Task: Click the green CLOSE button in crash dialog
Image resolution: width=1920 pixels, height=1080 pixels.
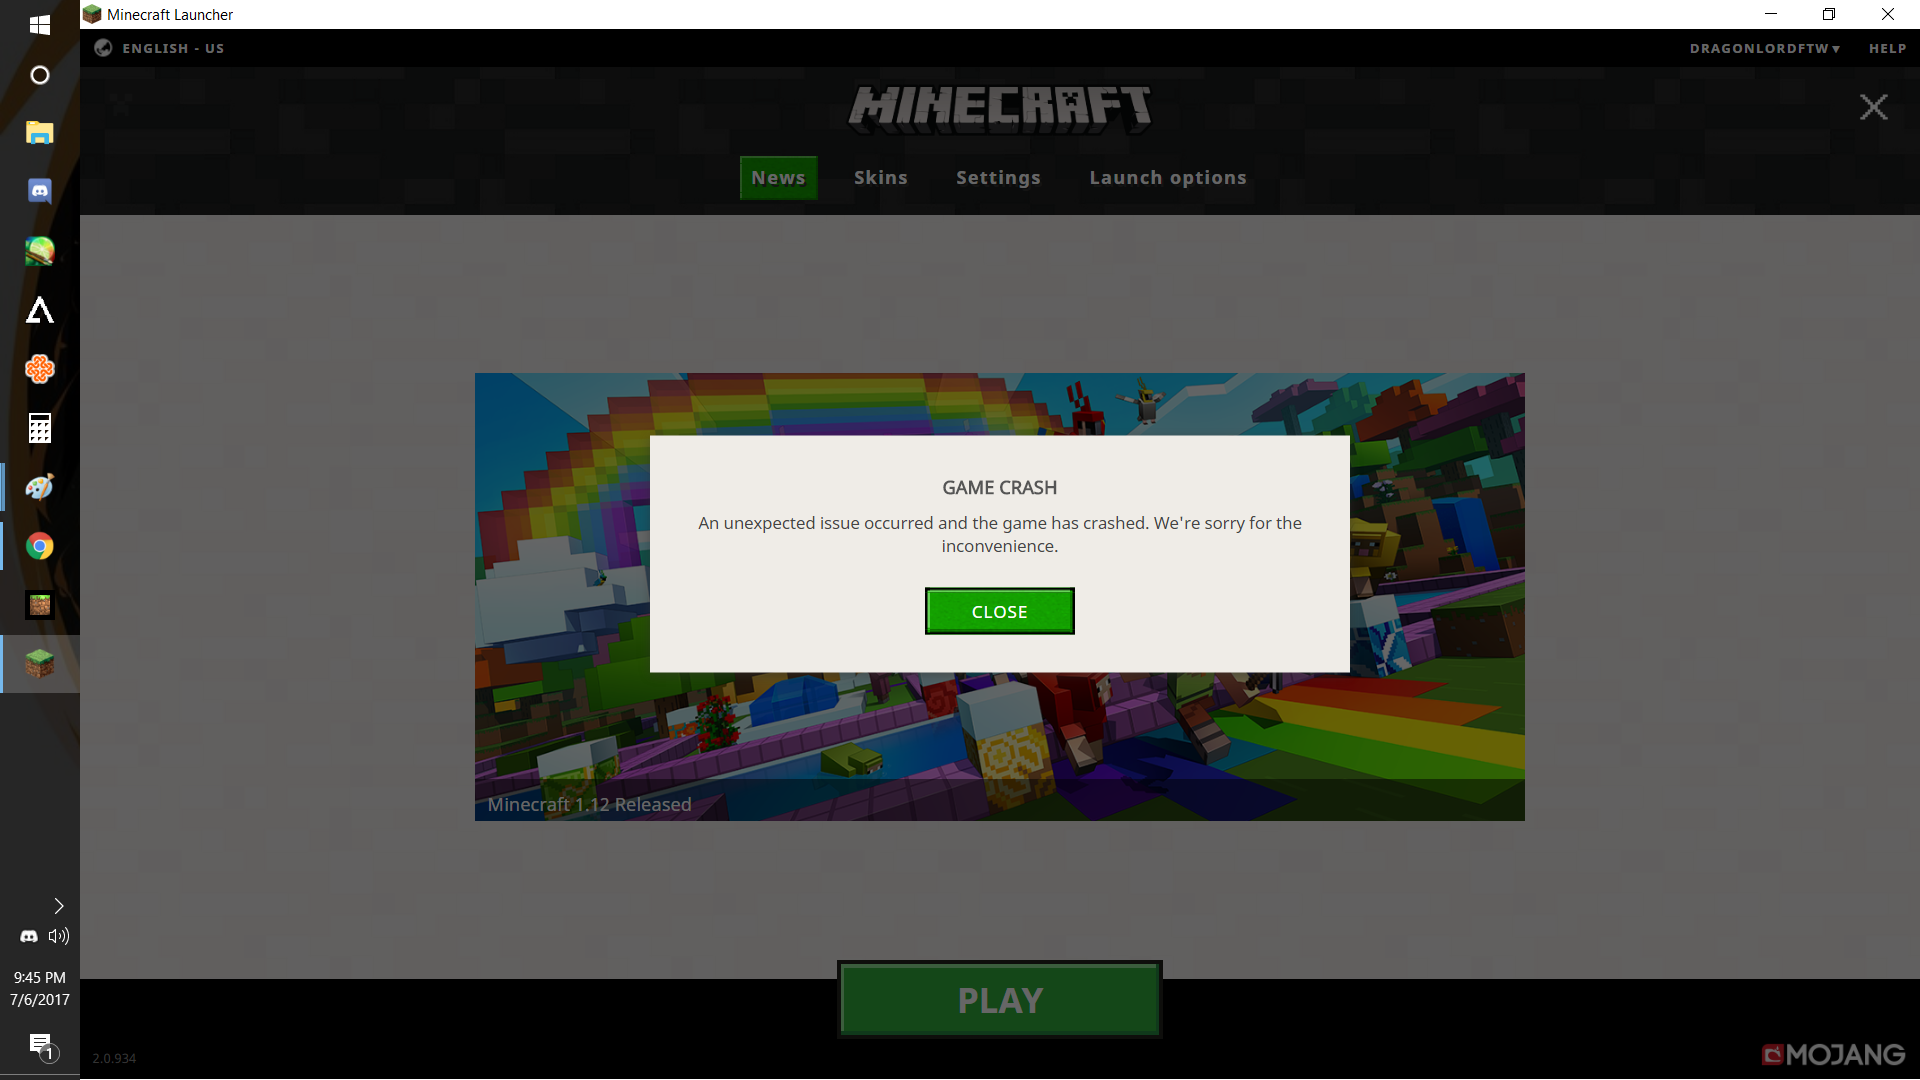Action: tap(999, 611)
